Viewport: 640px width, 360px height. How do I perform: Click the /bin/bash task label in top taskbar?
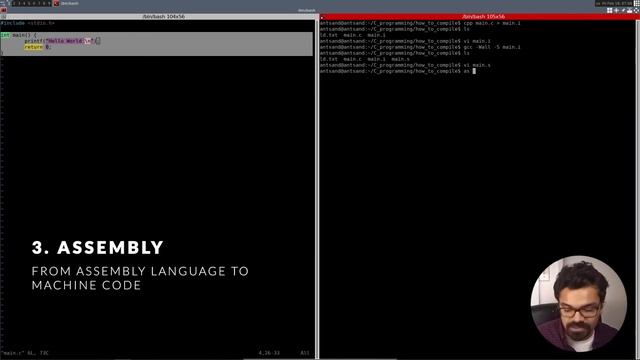point(70,3)
